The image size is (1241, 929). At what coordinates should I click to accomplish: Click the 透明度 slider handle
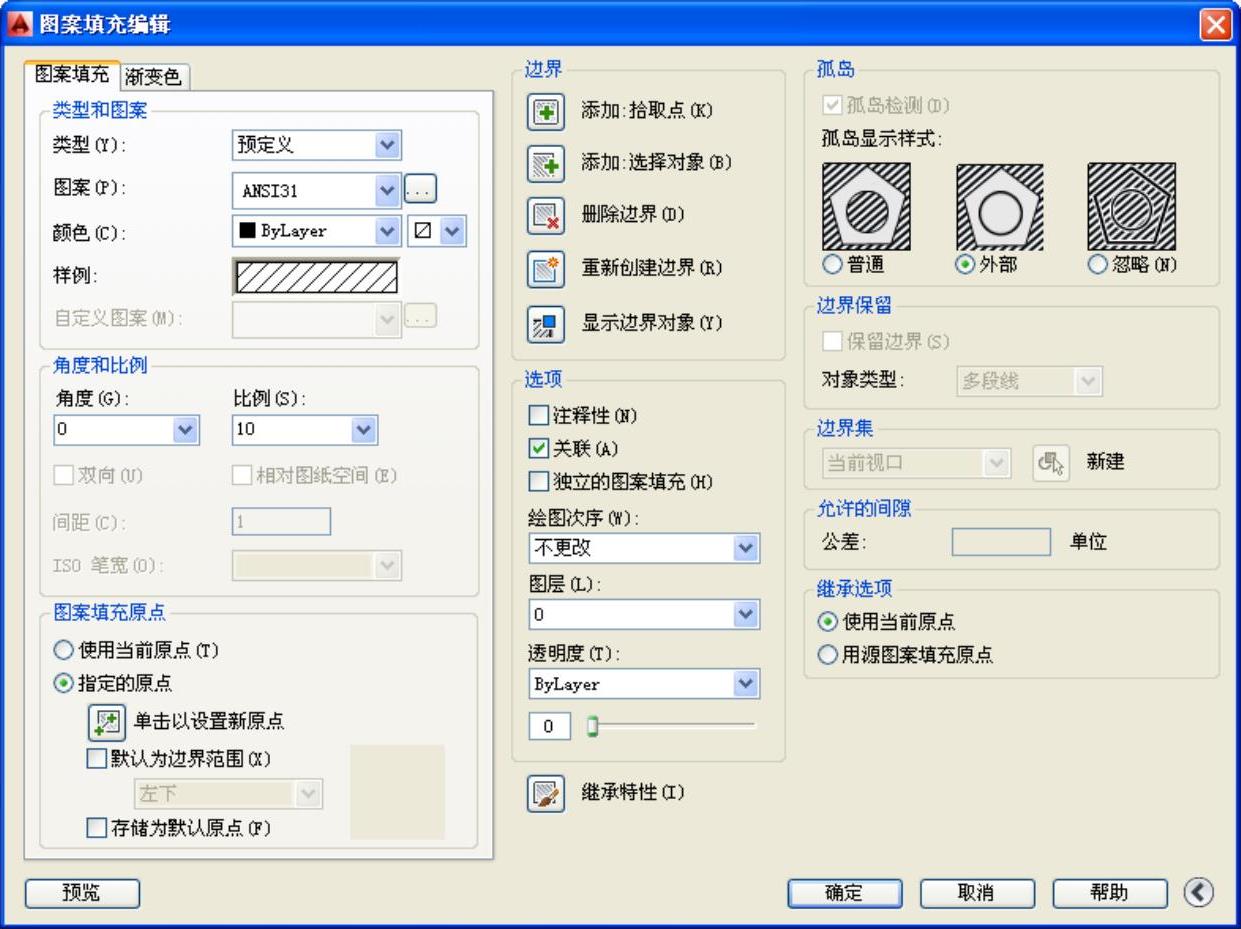pyautogui.click(x=592, y=727)
